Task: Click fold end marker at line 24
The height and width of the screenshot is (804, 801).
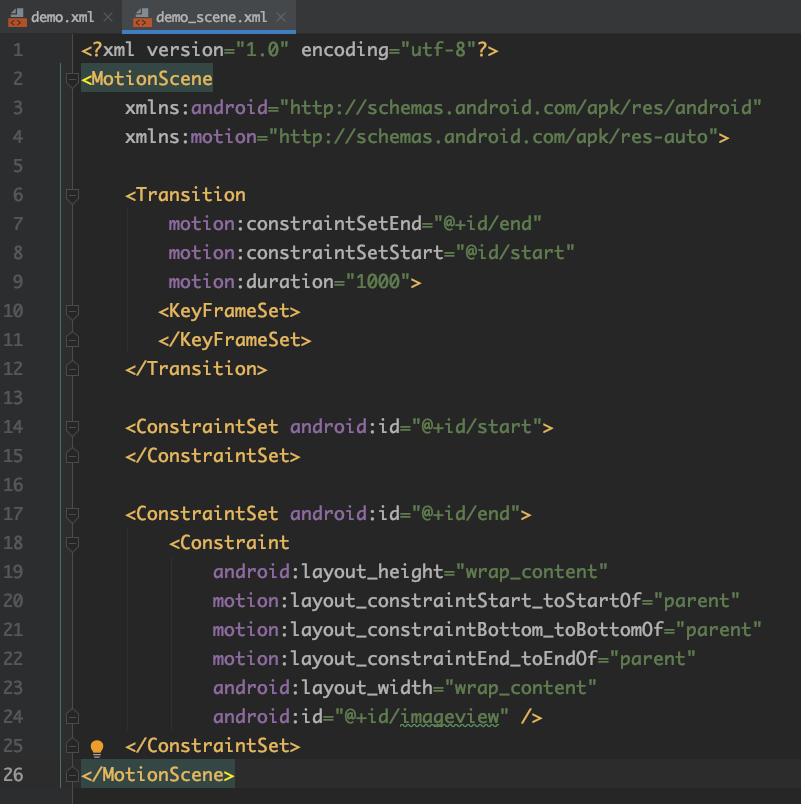Action: point(72,716)
